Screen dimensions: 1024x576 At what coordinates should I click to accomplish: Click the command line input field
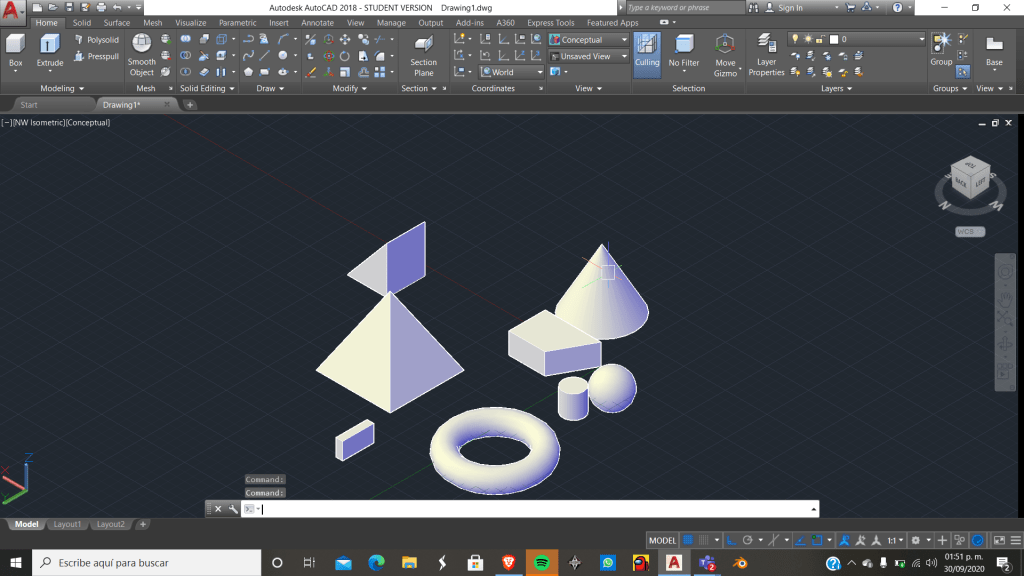pos(530,509)
